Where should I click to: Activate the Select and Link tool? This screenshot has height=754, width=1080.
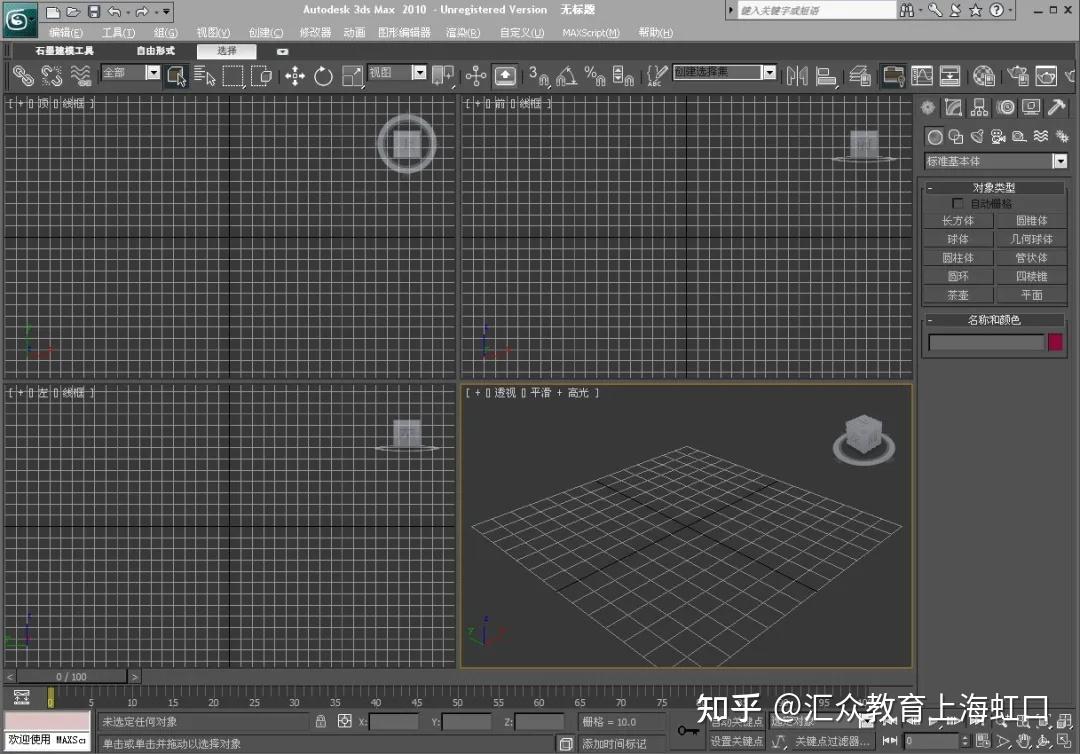[x=25, y=75]
